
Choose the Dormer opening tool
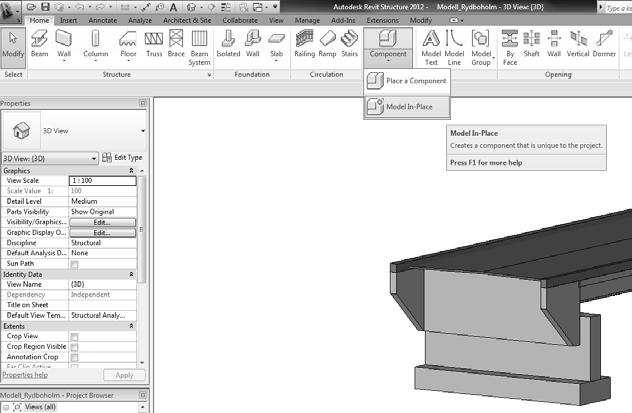[x=604, y=44]
